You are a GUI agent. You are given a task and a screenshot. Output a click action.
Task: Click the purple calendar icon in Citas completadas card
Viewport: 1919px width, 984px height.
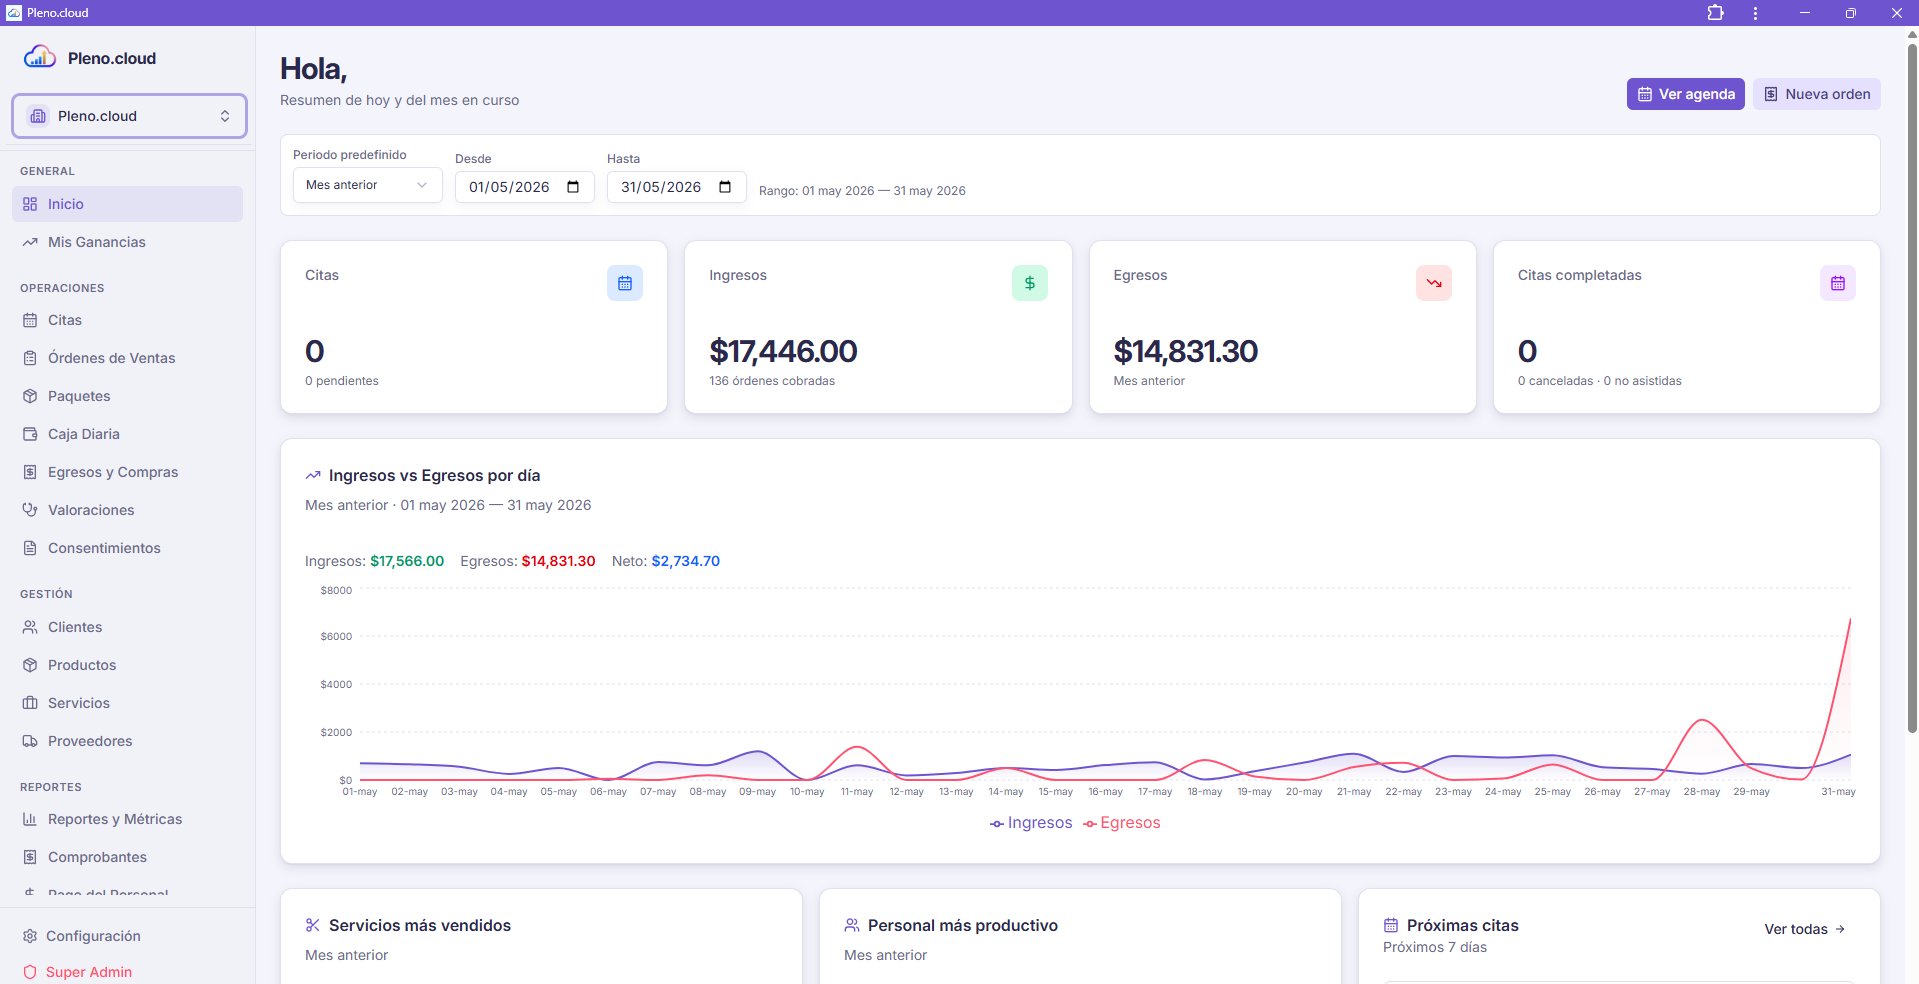click(x=1838, y=283)
